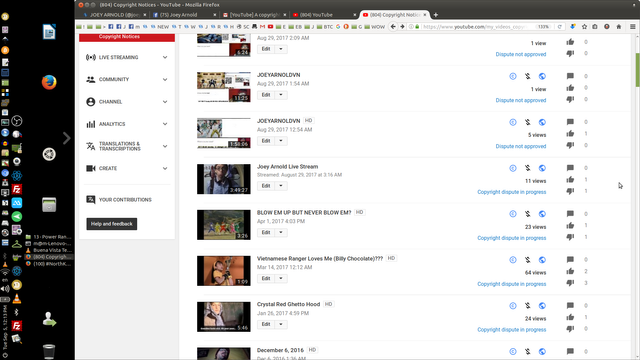Click monetization icon for Vietnamese Ranger video

pyautogui.click(x=527, y=260)
